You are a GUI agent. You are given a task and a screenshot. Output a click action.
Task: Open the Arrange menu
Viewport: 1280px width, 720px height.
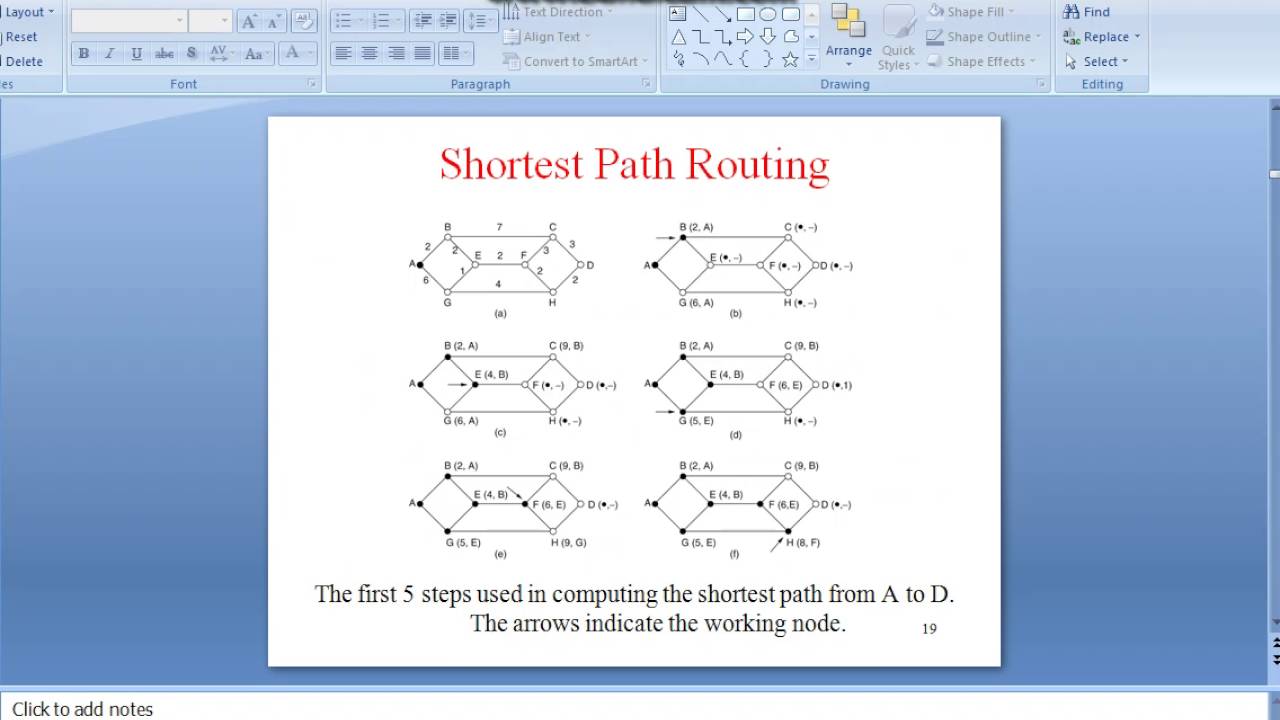point(849,35)
